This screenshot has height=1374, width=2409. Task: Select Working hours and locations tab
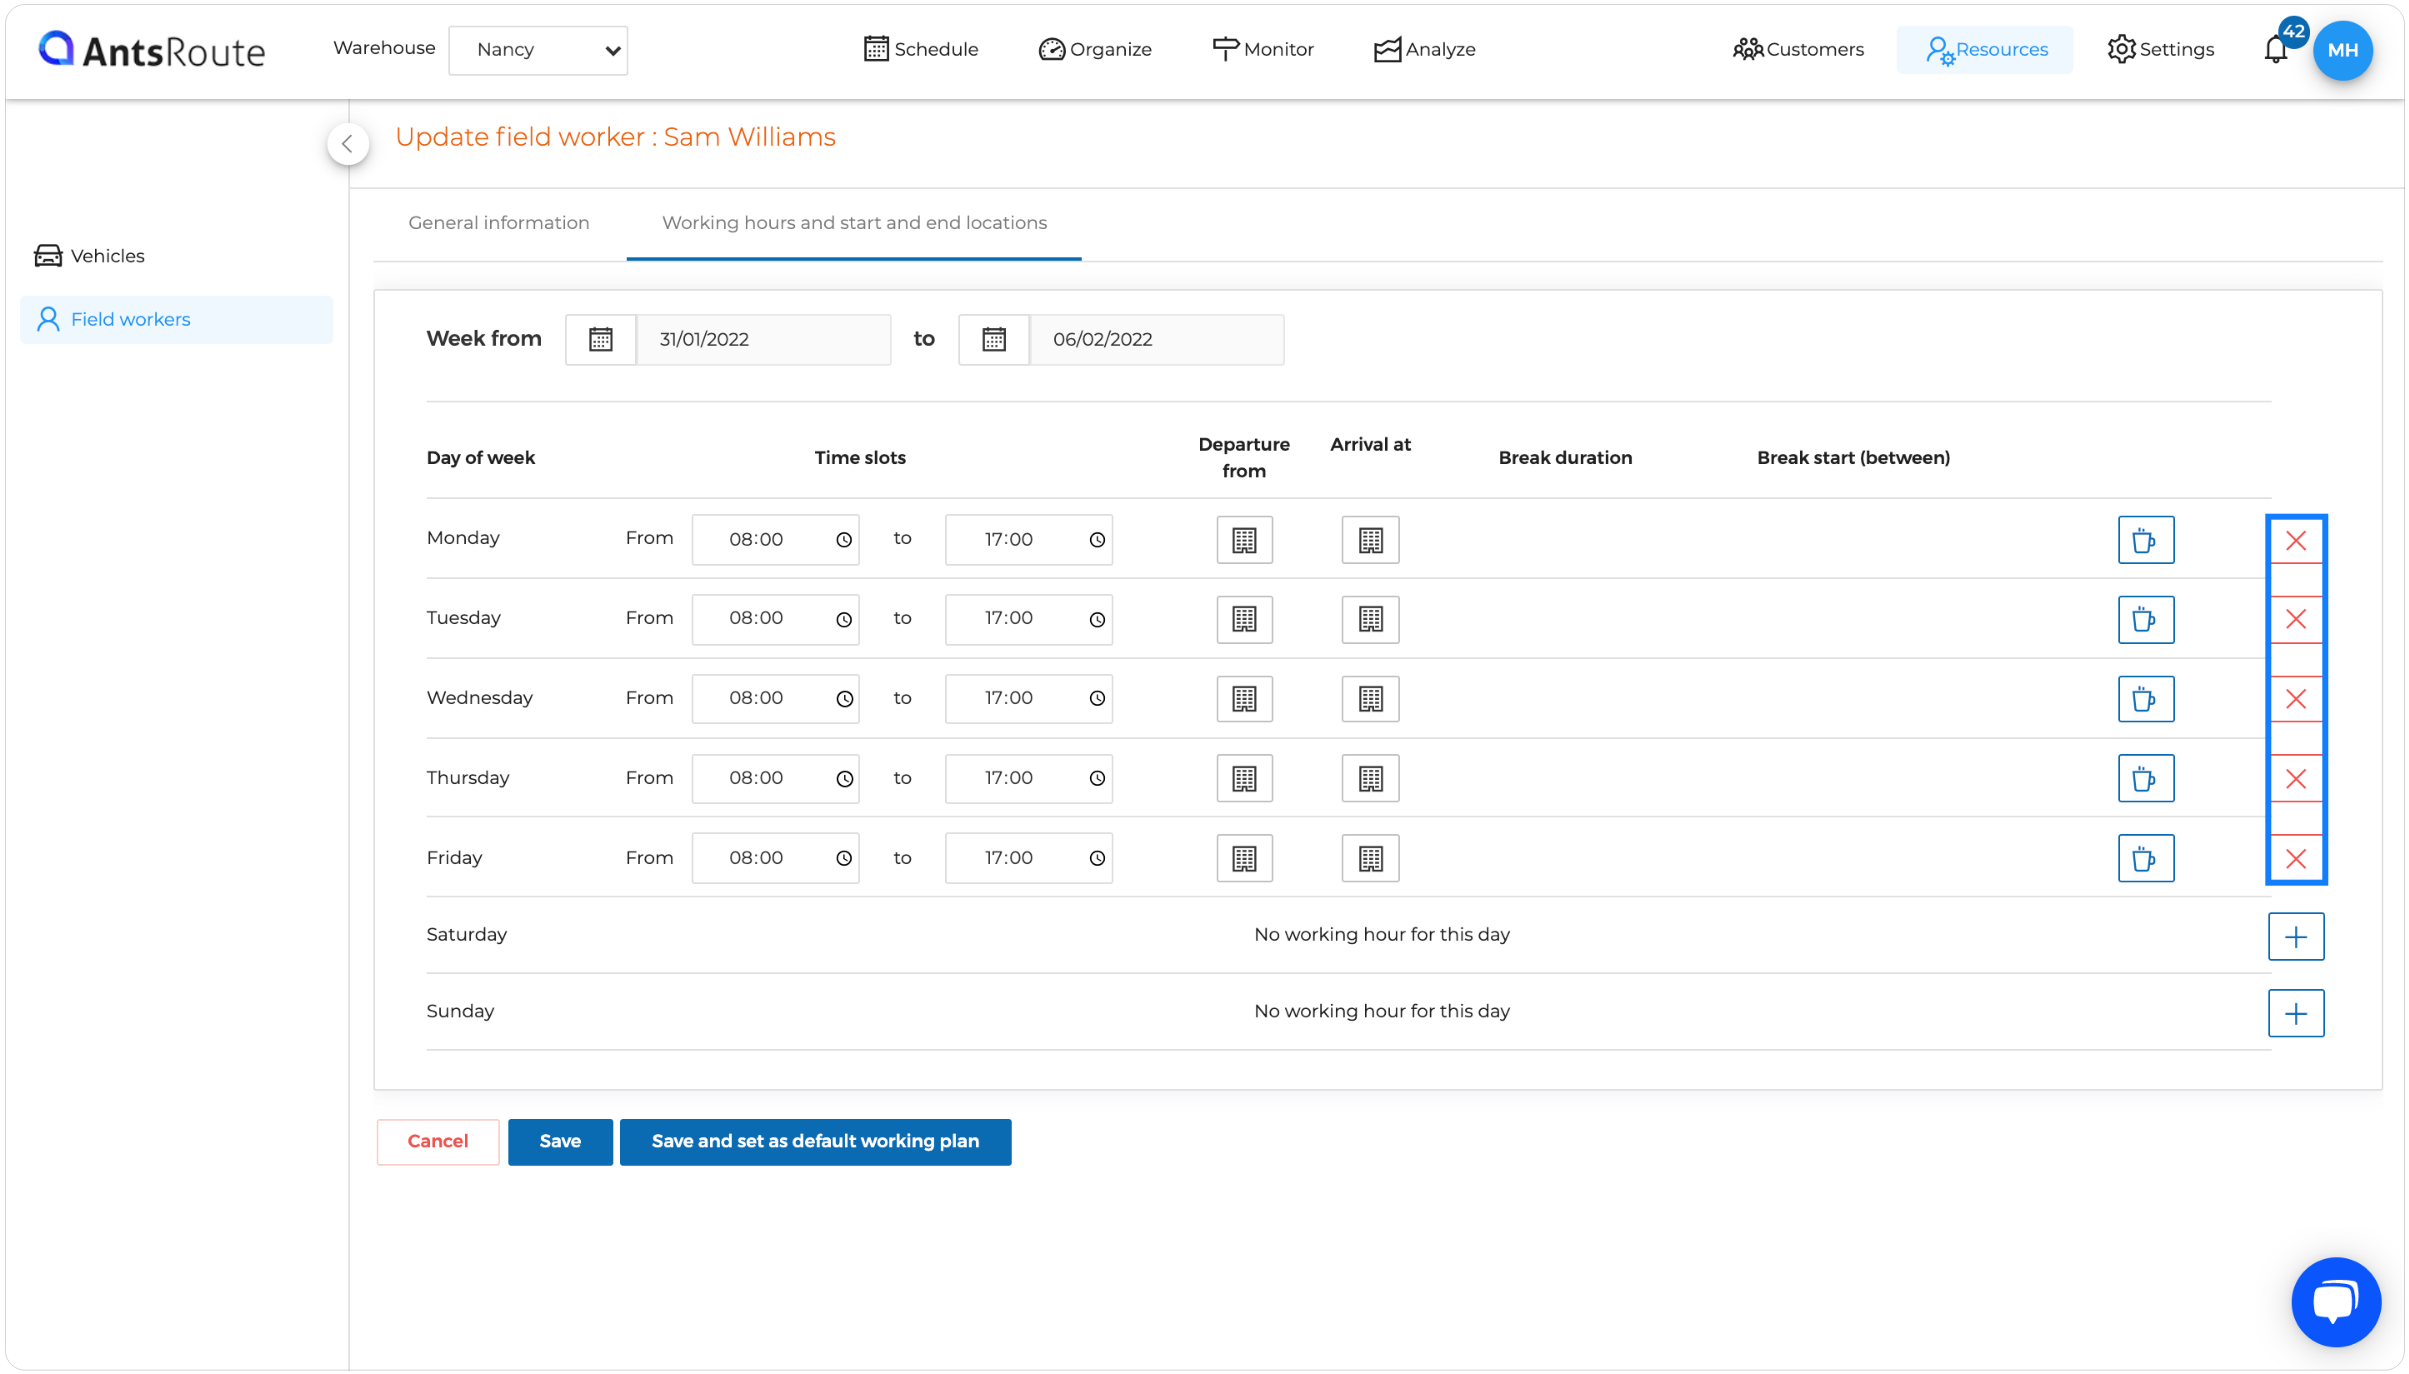(x=854, y=223)
